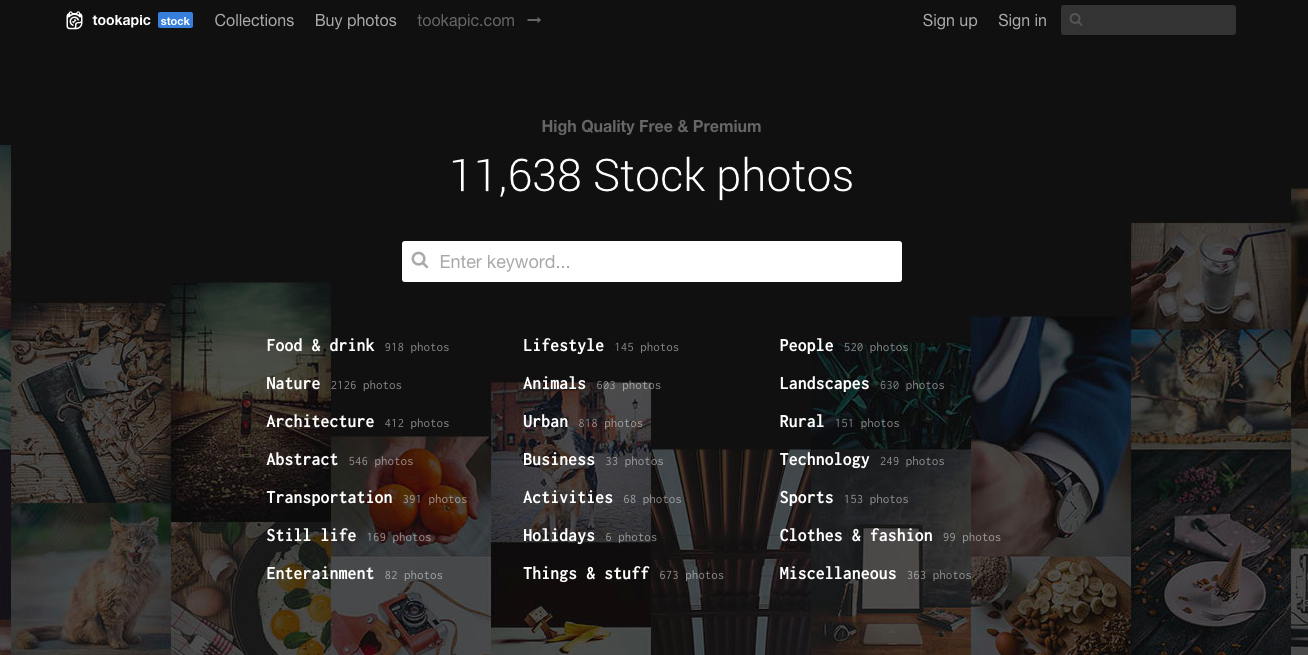Focus the small header search box
The height and width of the screenshot is (655, 1308).
[1158, 20]
